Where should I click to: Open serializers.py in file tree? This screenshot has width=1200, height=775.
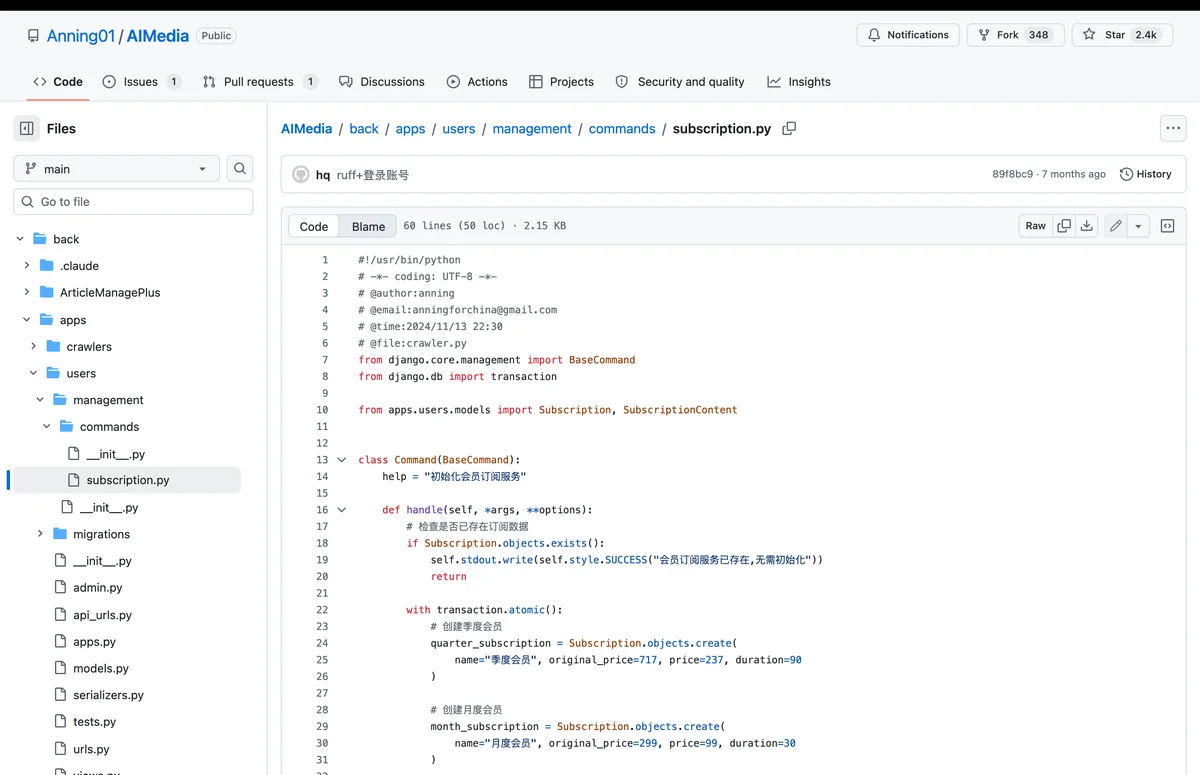point(108,695)
